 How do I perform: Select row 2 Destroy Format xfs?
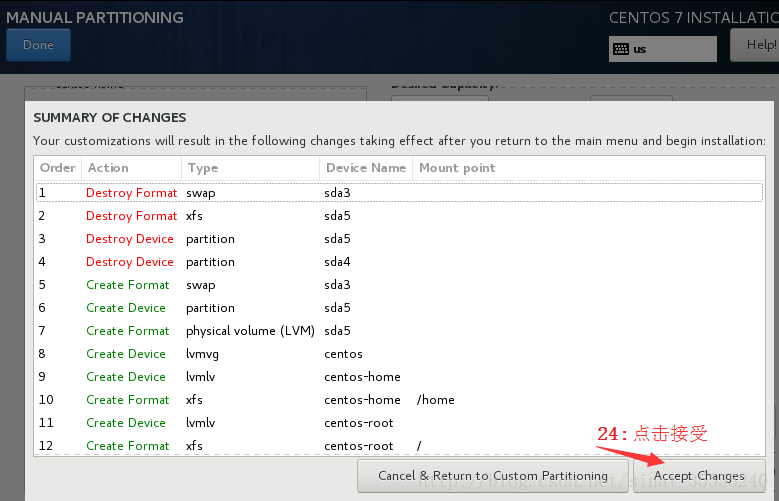coord(399,216)
